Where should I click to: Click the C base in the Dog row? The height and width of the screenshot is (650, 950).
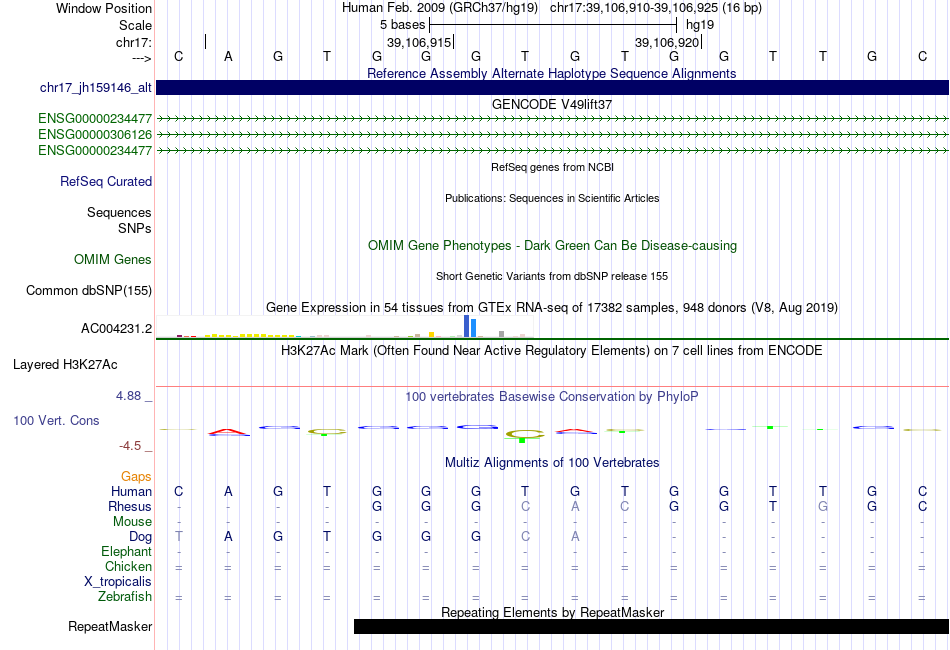click(525, 536)
